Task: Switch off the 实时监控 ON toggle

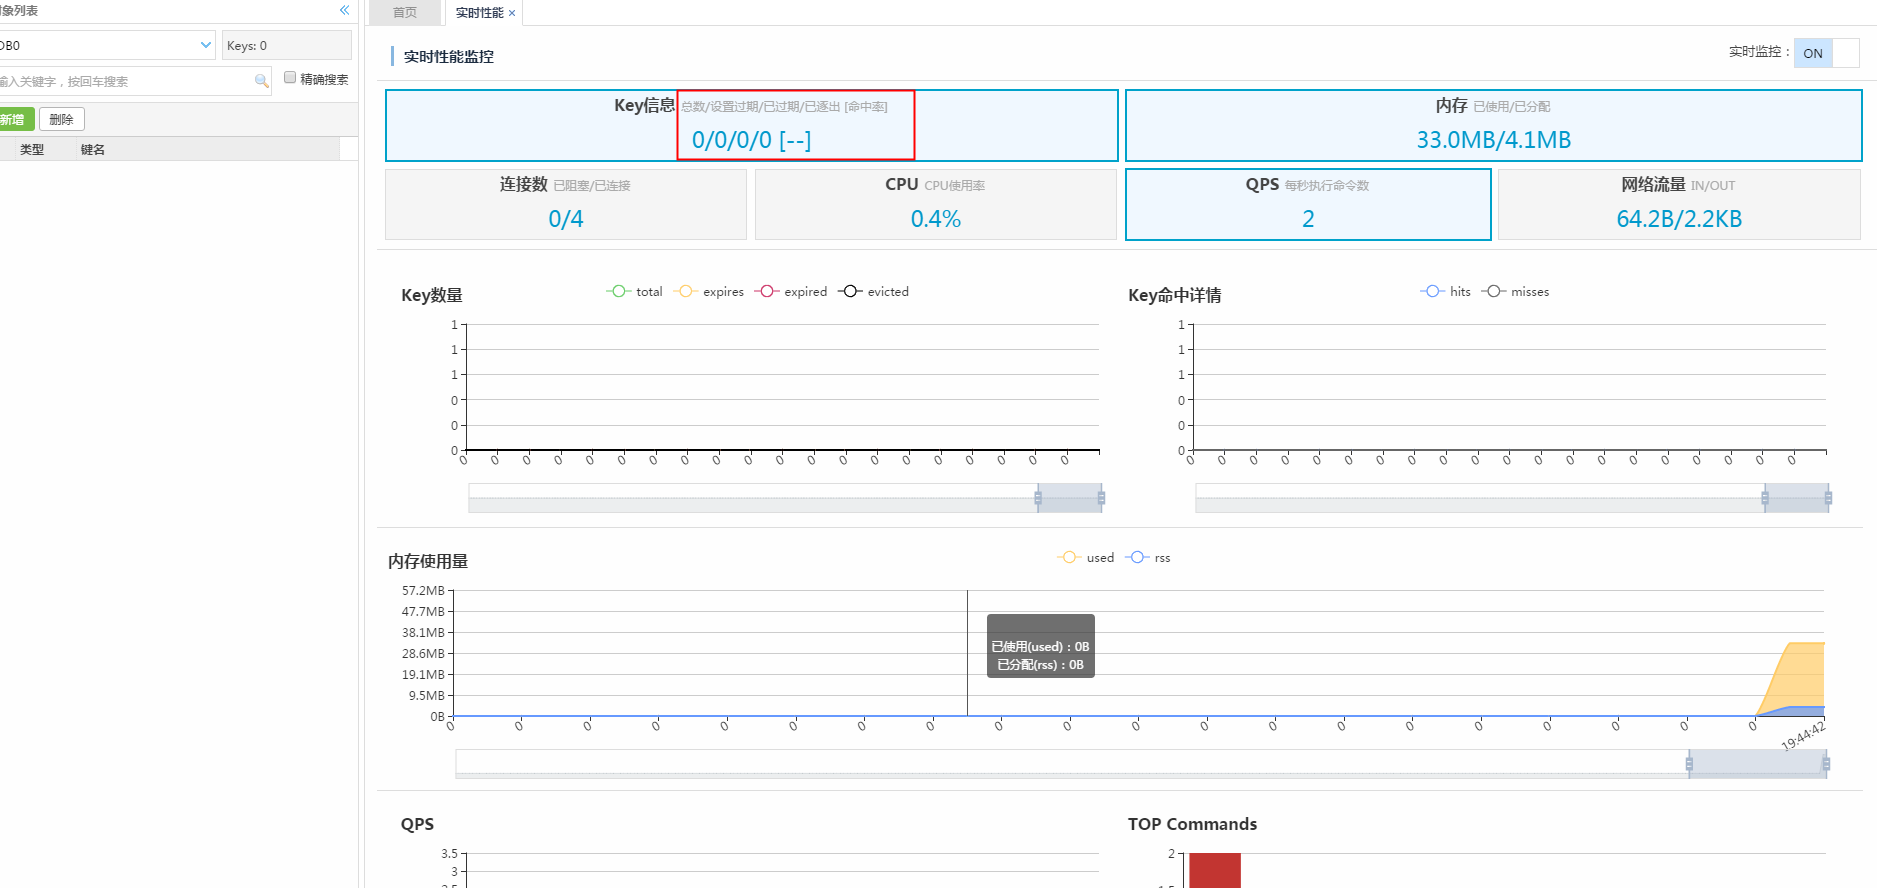Action: [1826, 53]
